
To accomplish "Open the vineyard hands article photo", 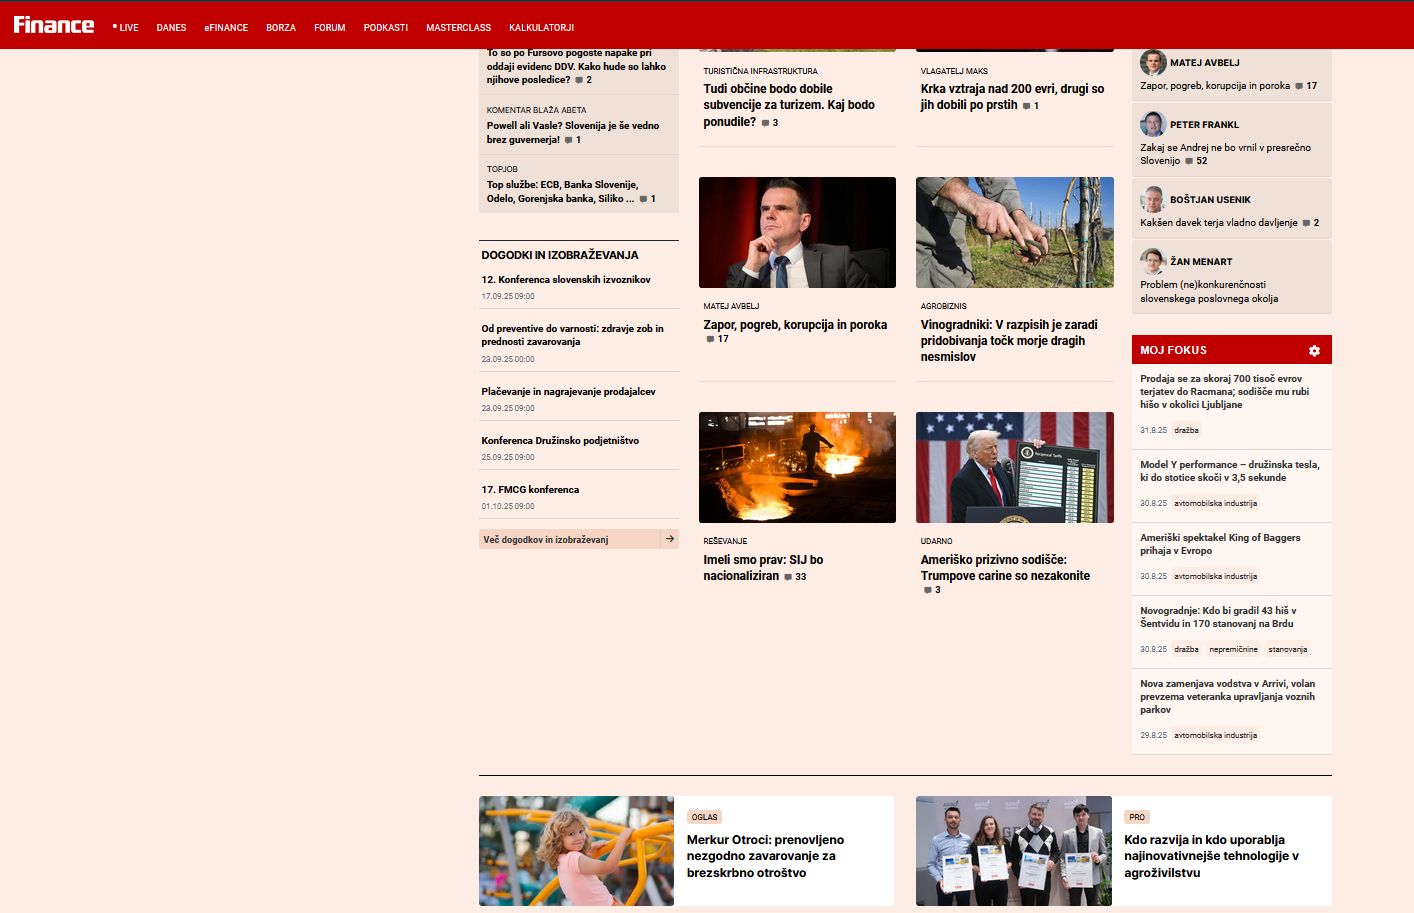I will click(1014, 232).
